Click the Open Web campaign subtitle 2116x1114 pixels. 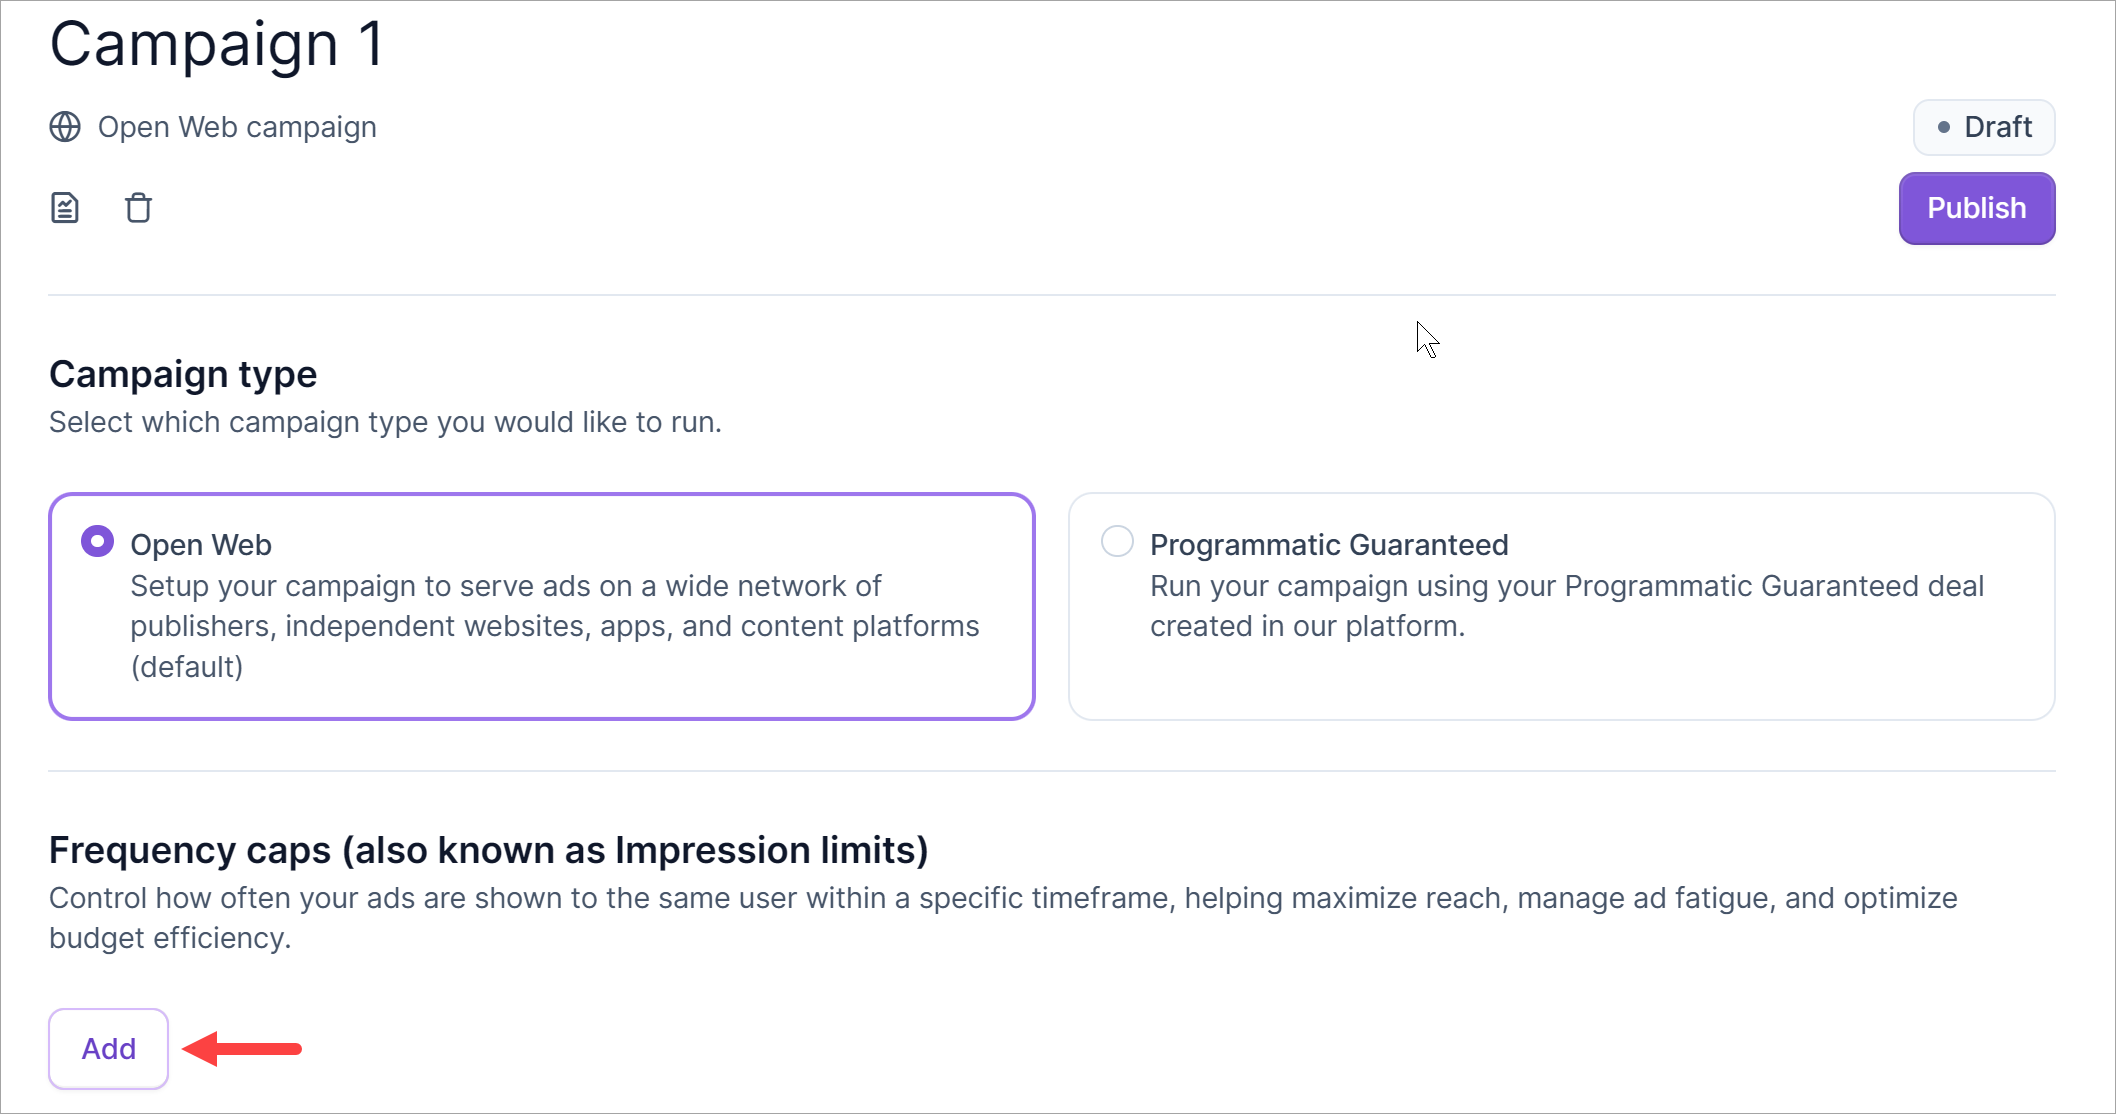237,127
